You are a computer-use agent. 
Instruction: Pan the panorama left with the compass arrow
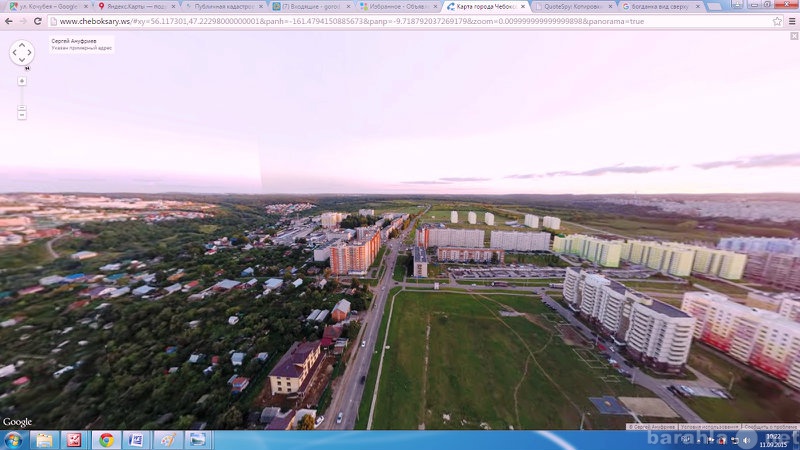click(14, 53)
